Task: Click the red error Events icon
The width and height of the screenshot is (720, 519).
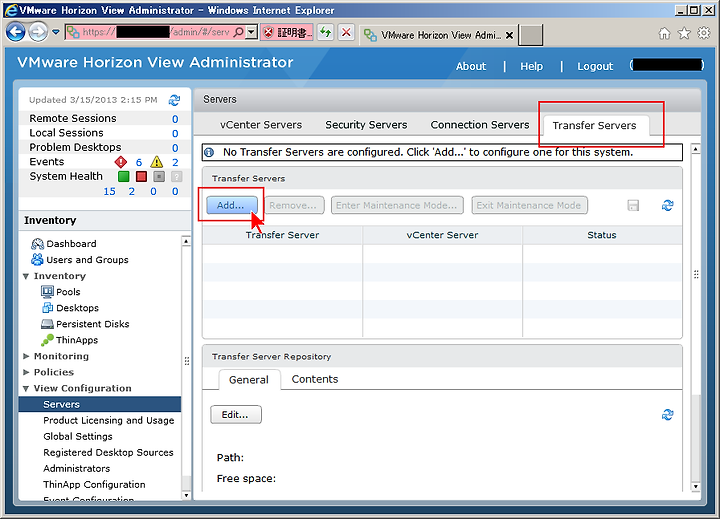Action: click(x=121, y=162)
